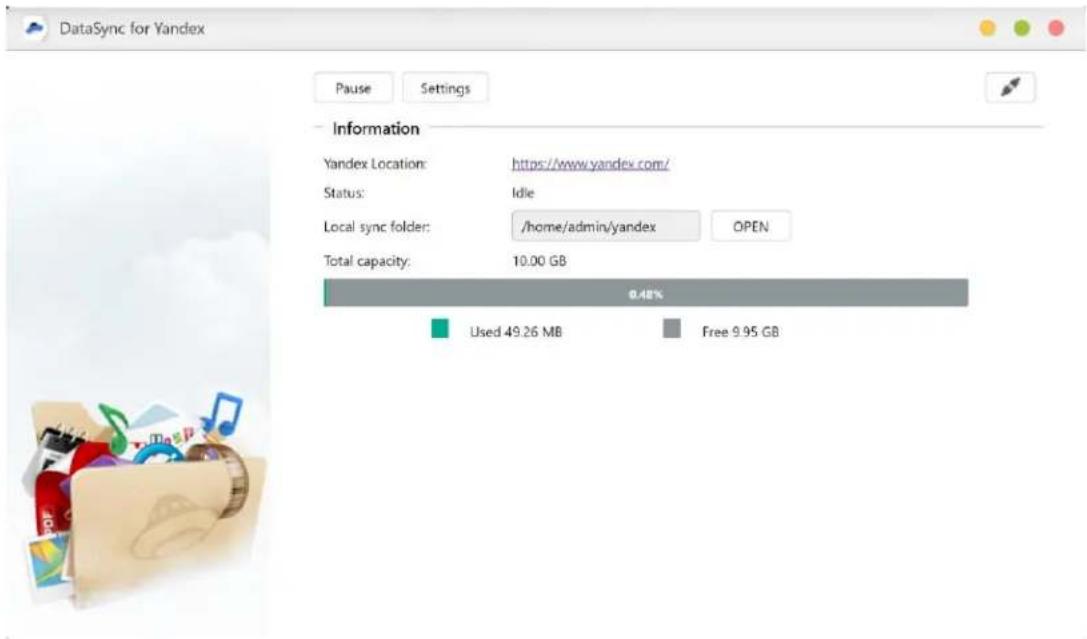Click the green Used legend swatch
1087x639 pixels.
[x=440, y=329]
